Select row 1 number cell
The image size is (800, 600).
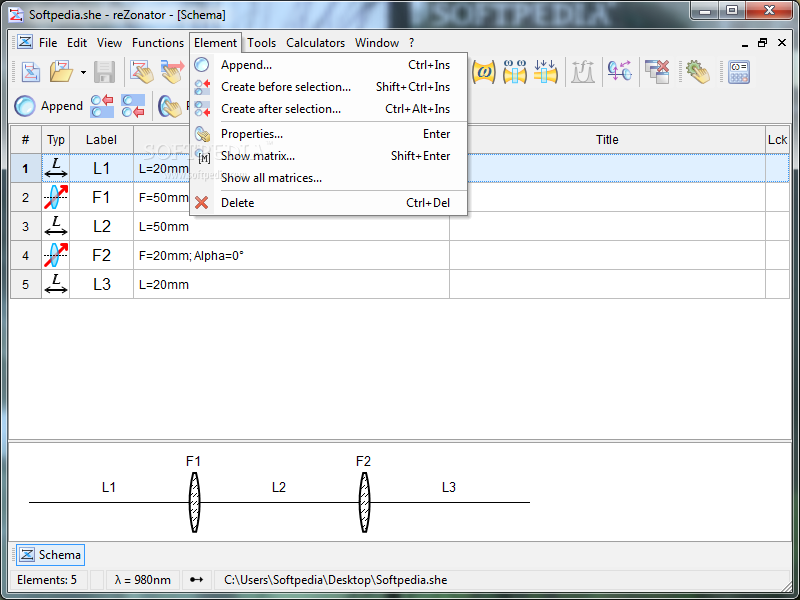click(26, 168)
